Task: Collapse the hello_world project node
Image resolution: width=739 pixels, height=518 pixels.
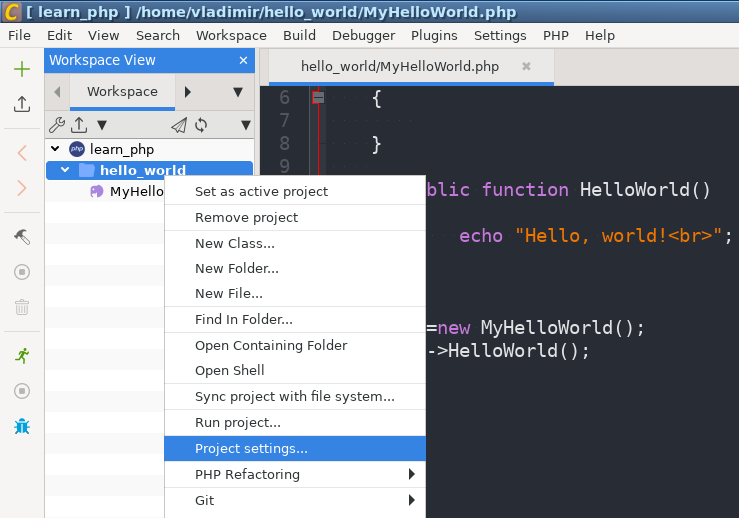Action: pyautogui.click(x=65, y=170)
